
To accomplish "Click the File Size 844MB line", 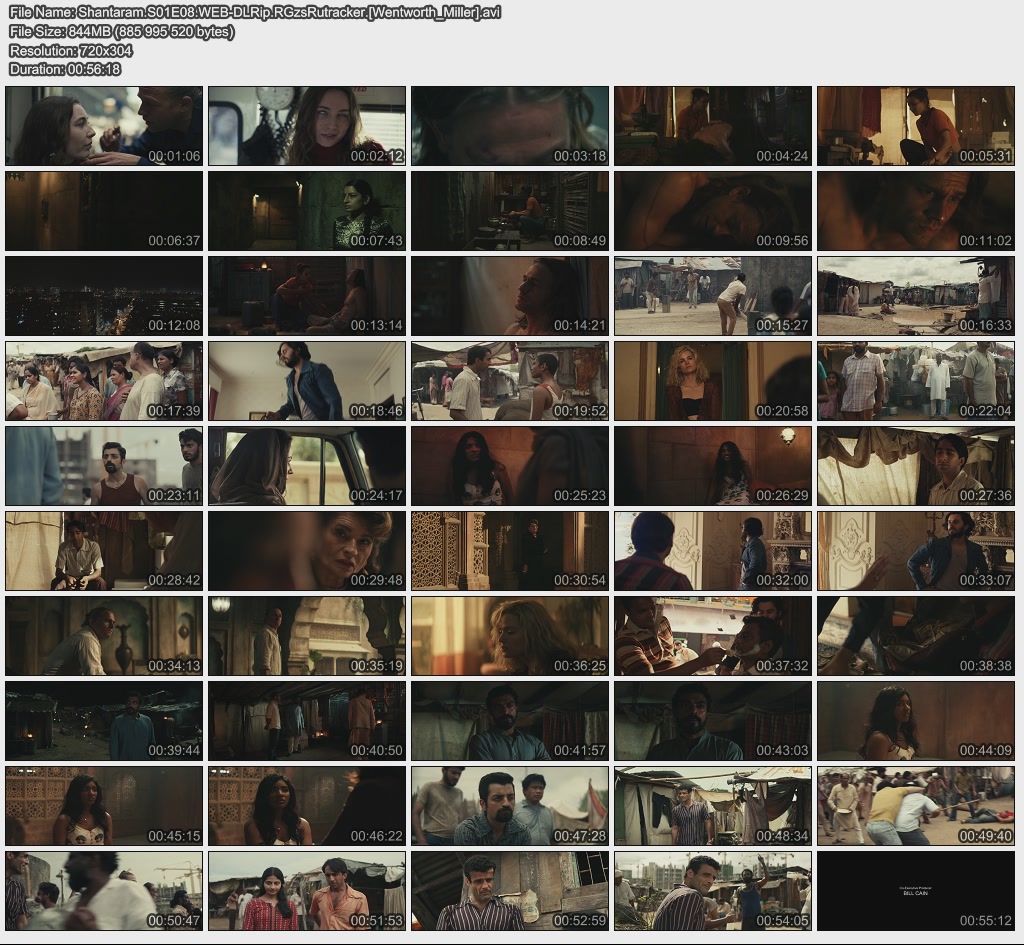I will [x=121, y=31].
